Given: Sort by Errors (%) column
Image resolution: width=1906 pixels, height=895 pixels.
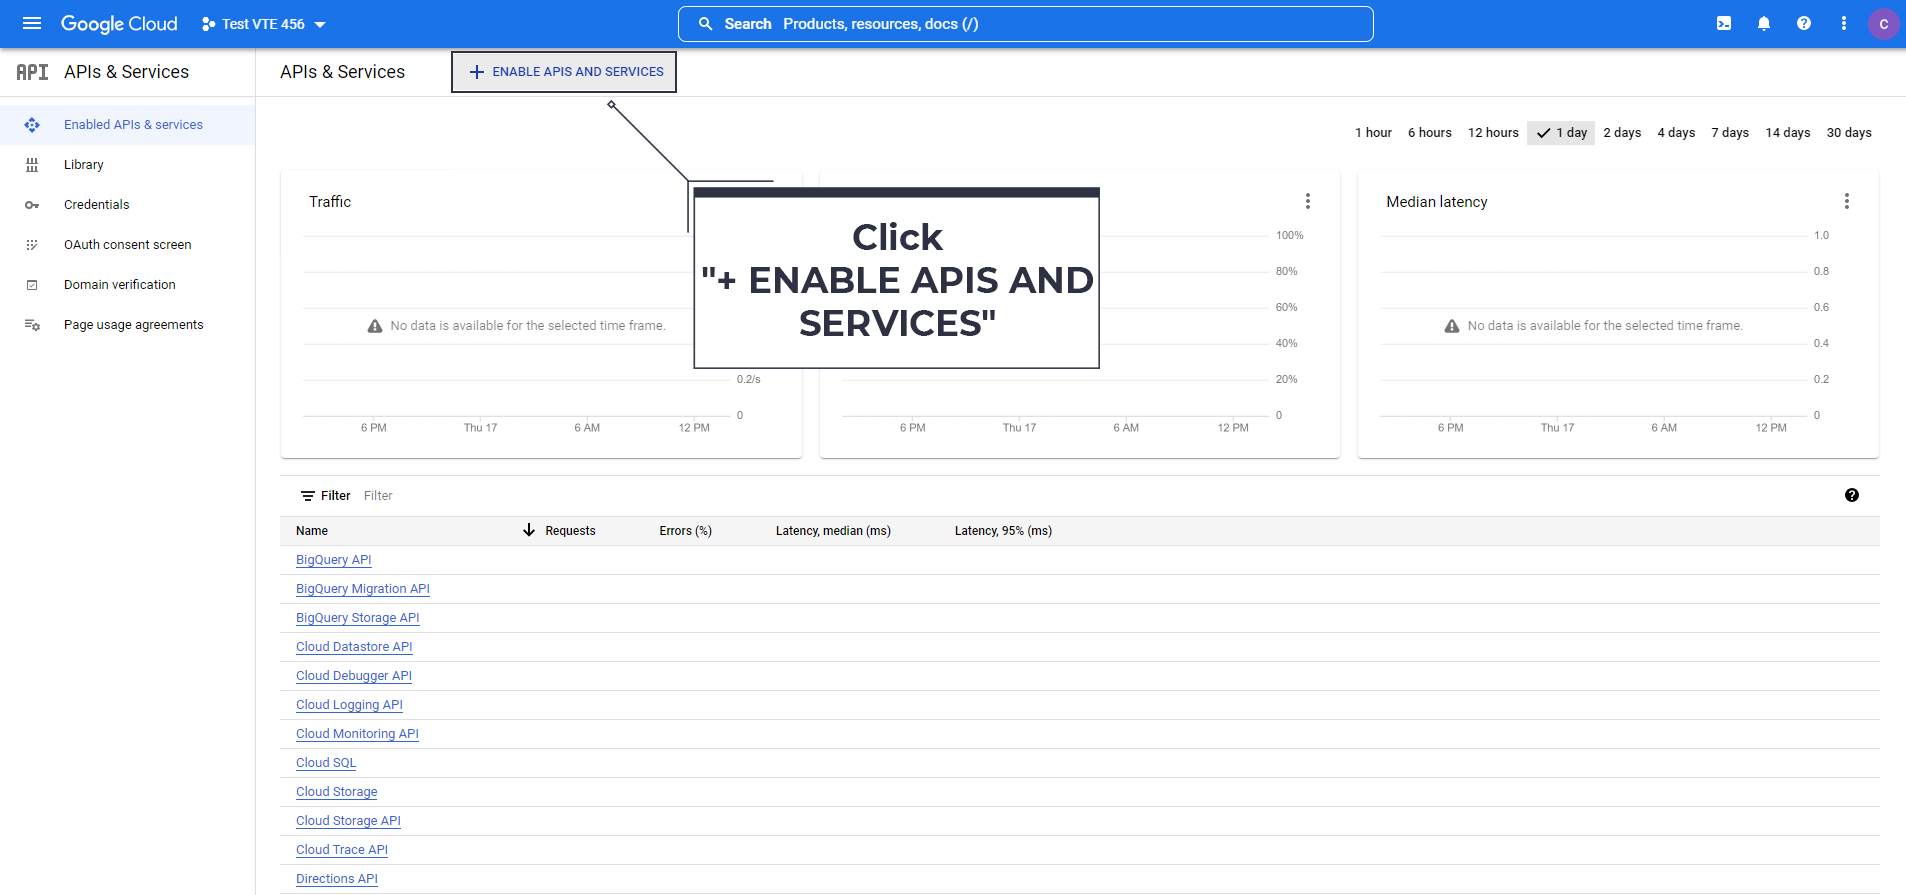Looking at the screenshot, I should click(686, 531).
